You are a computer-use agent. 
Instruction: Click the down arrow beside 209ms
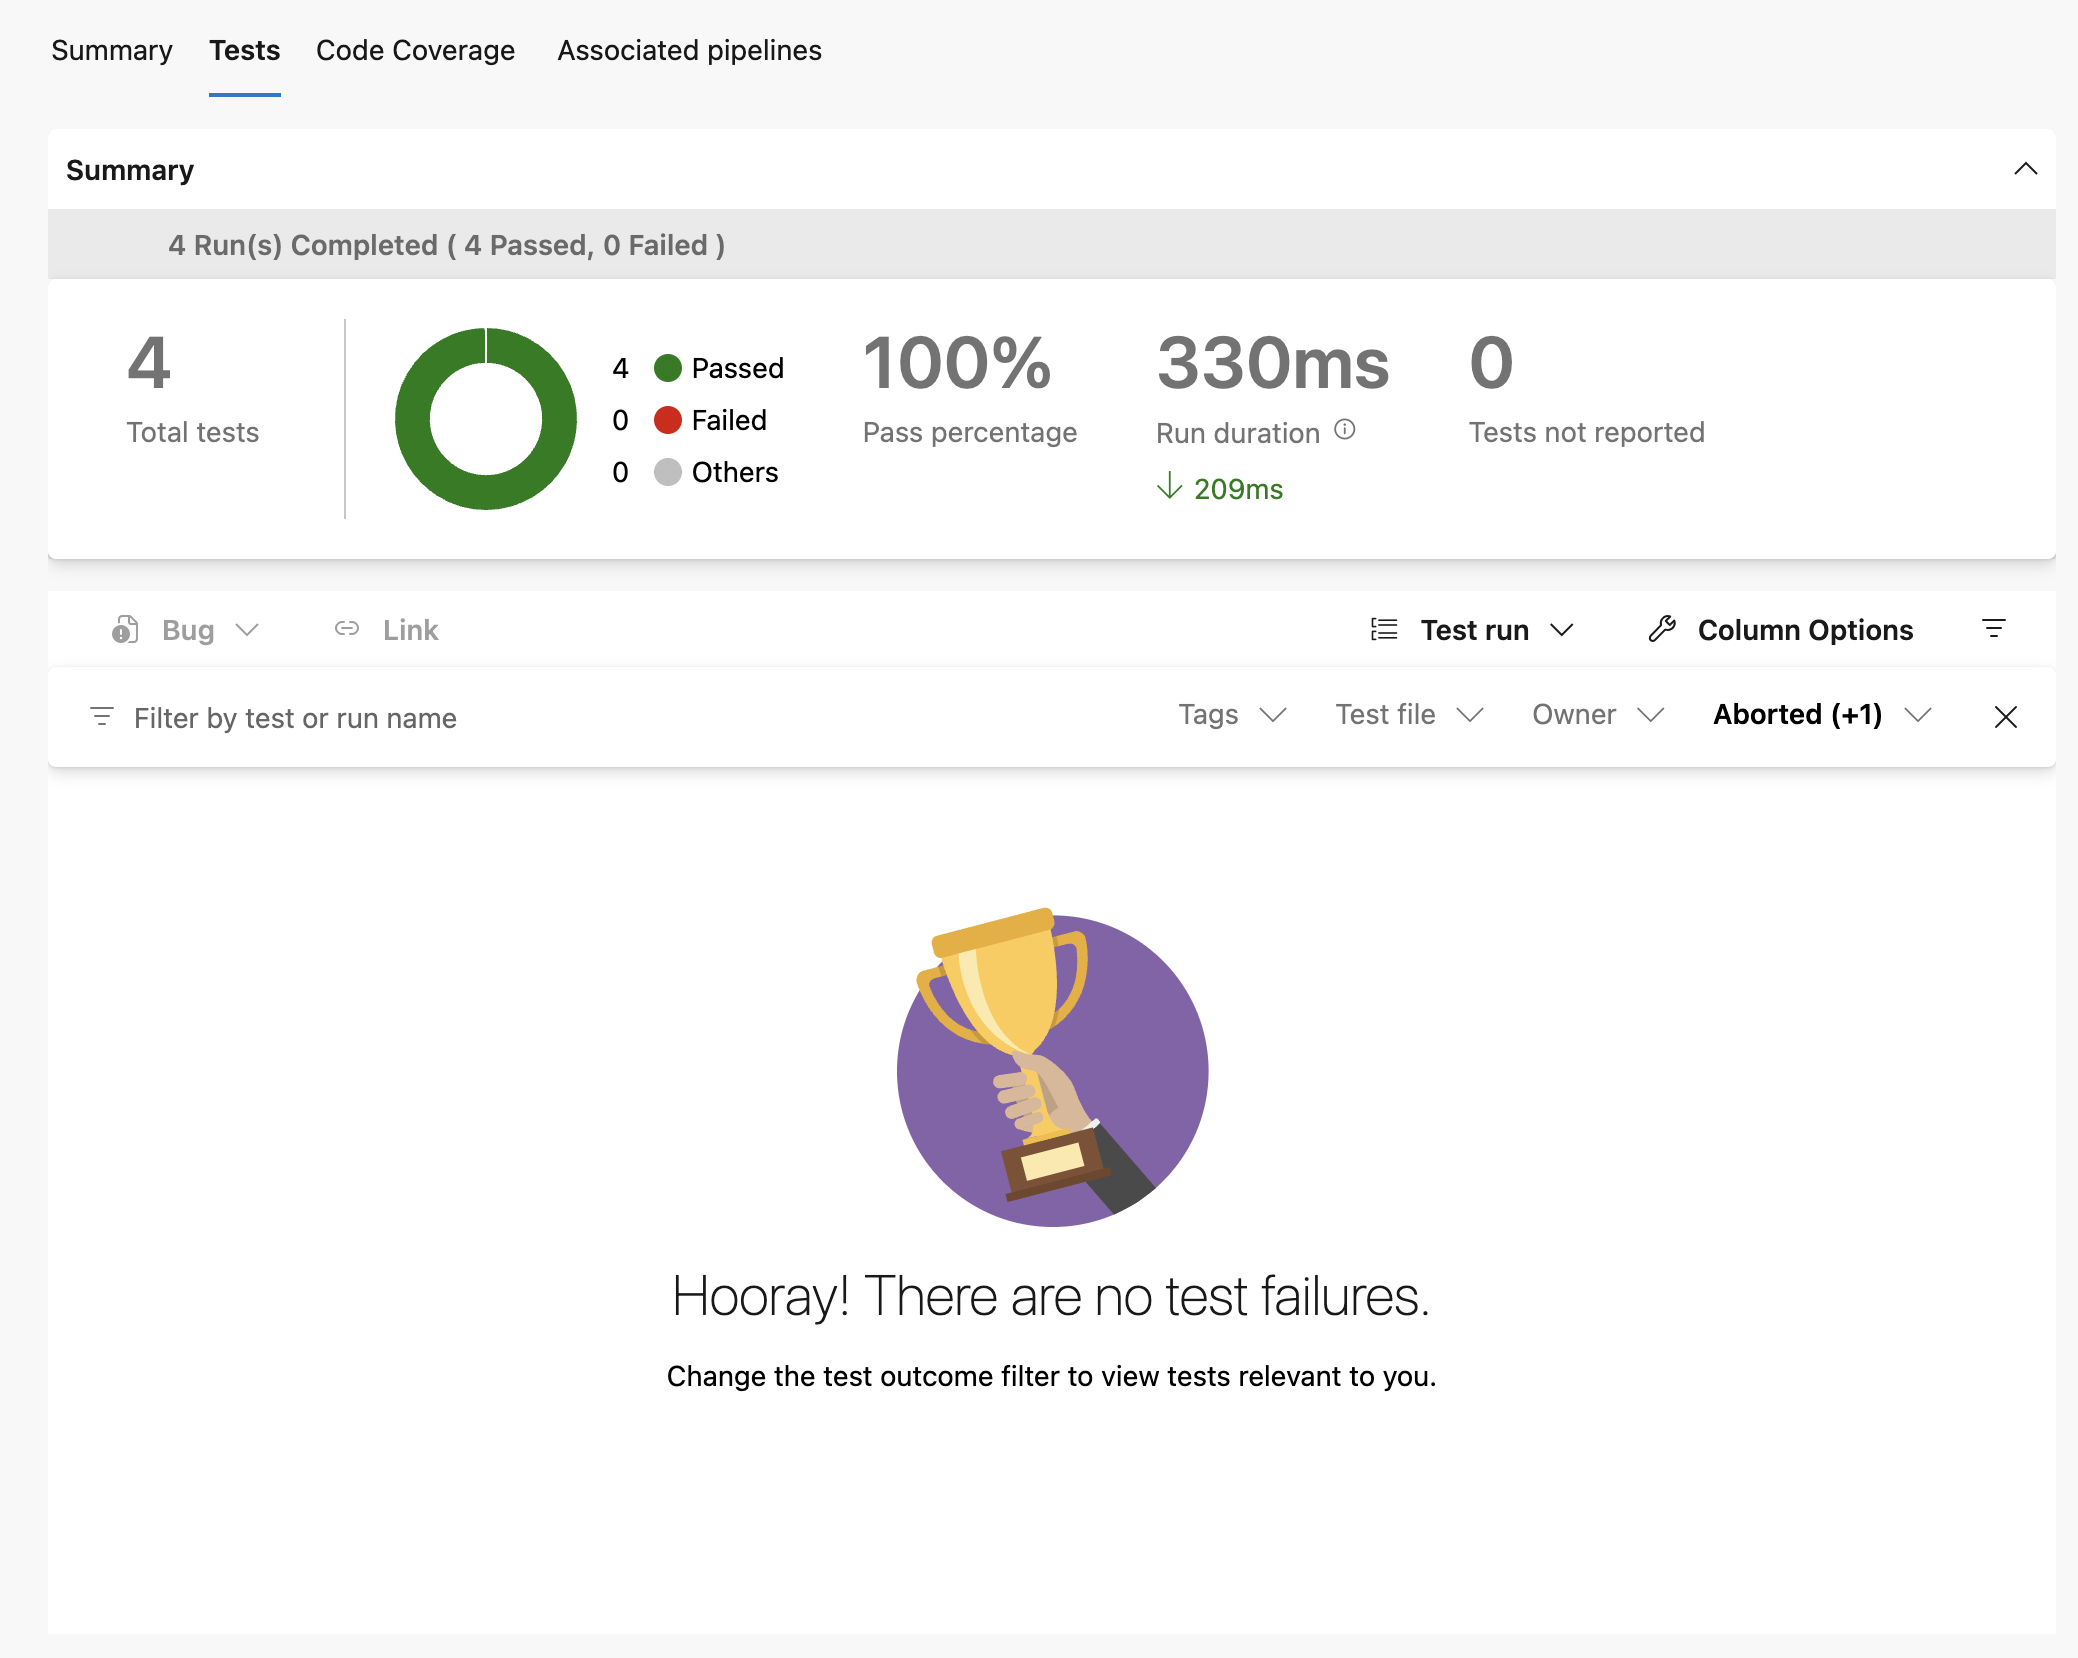point(1169,487)
